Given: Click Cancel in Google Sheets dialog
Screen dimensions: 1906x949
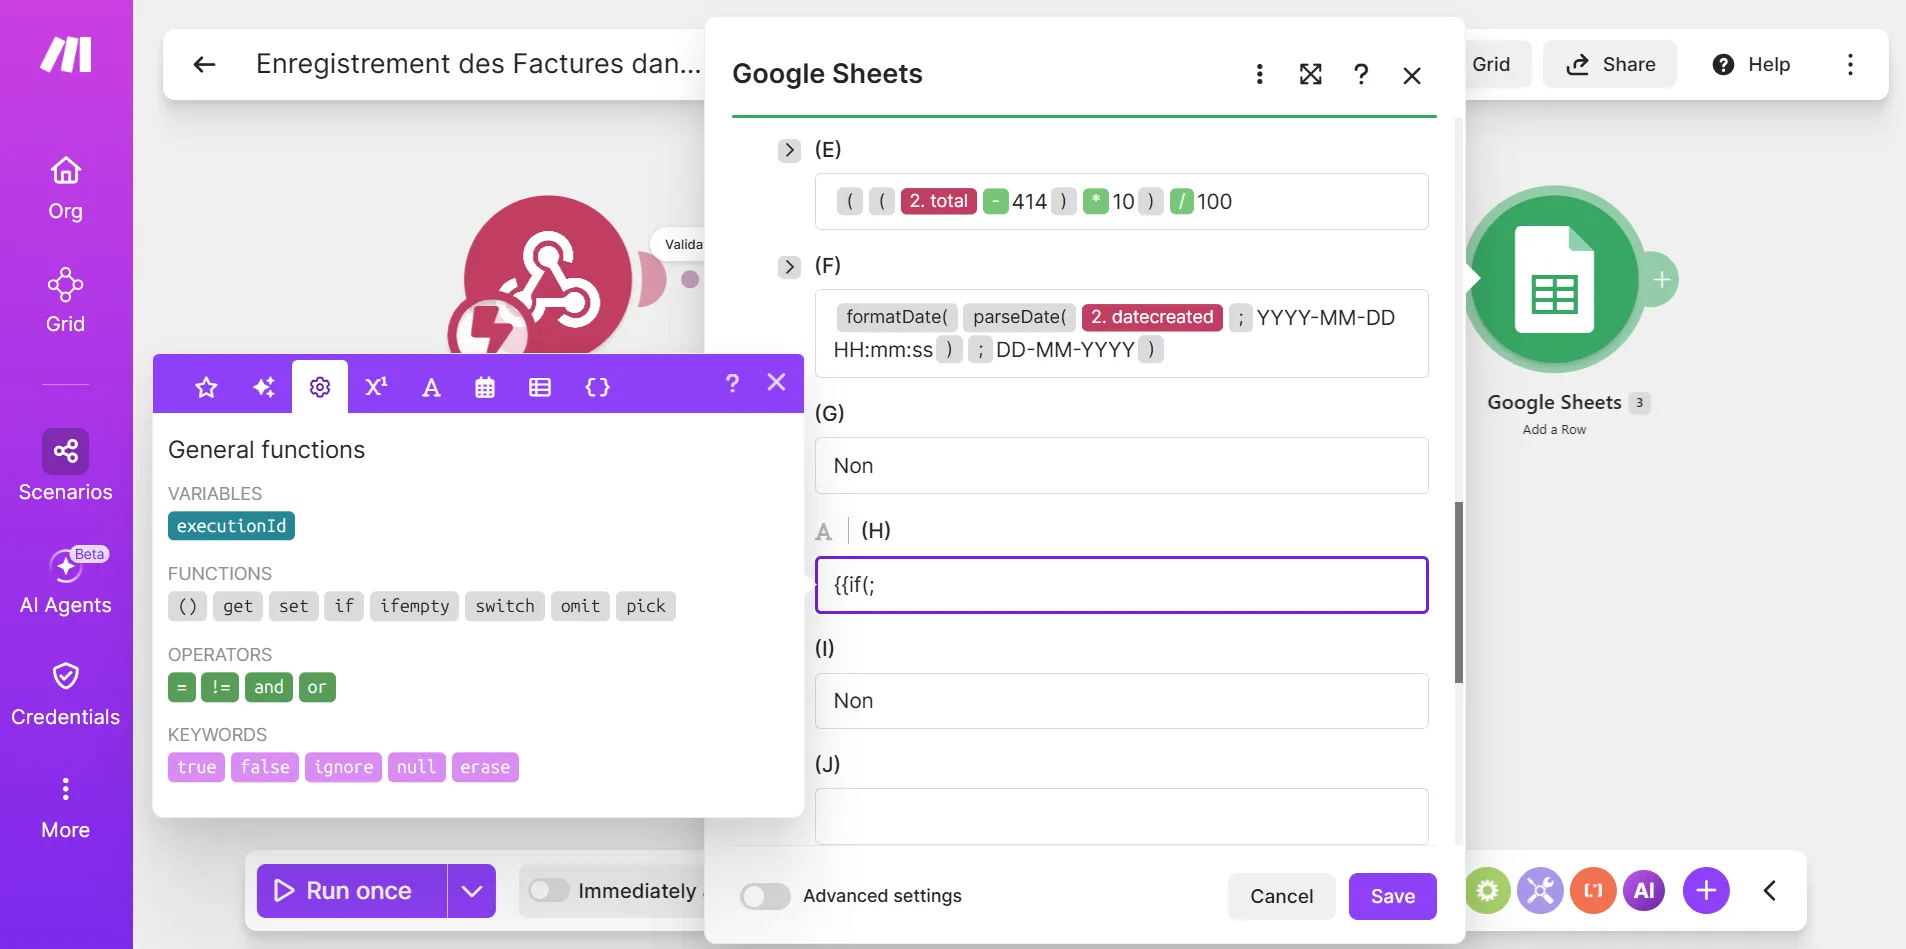Looking at the screenshot, I should point(1282,896).
